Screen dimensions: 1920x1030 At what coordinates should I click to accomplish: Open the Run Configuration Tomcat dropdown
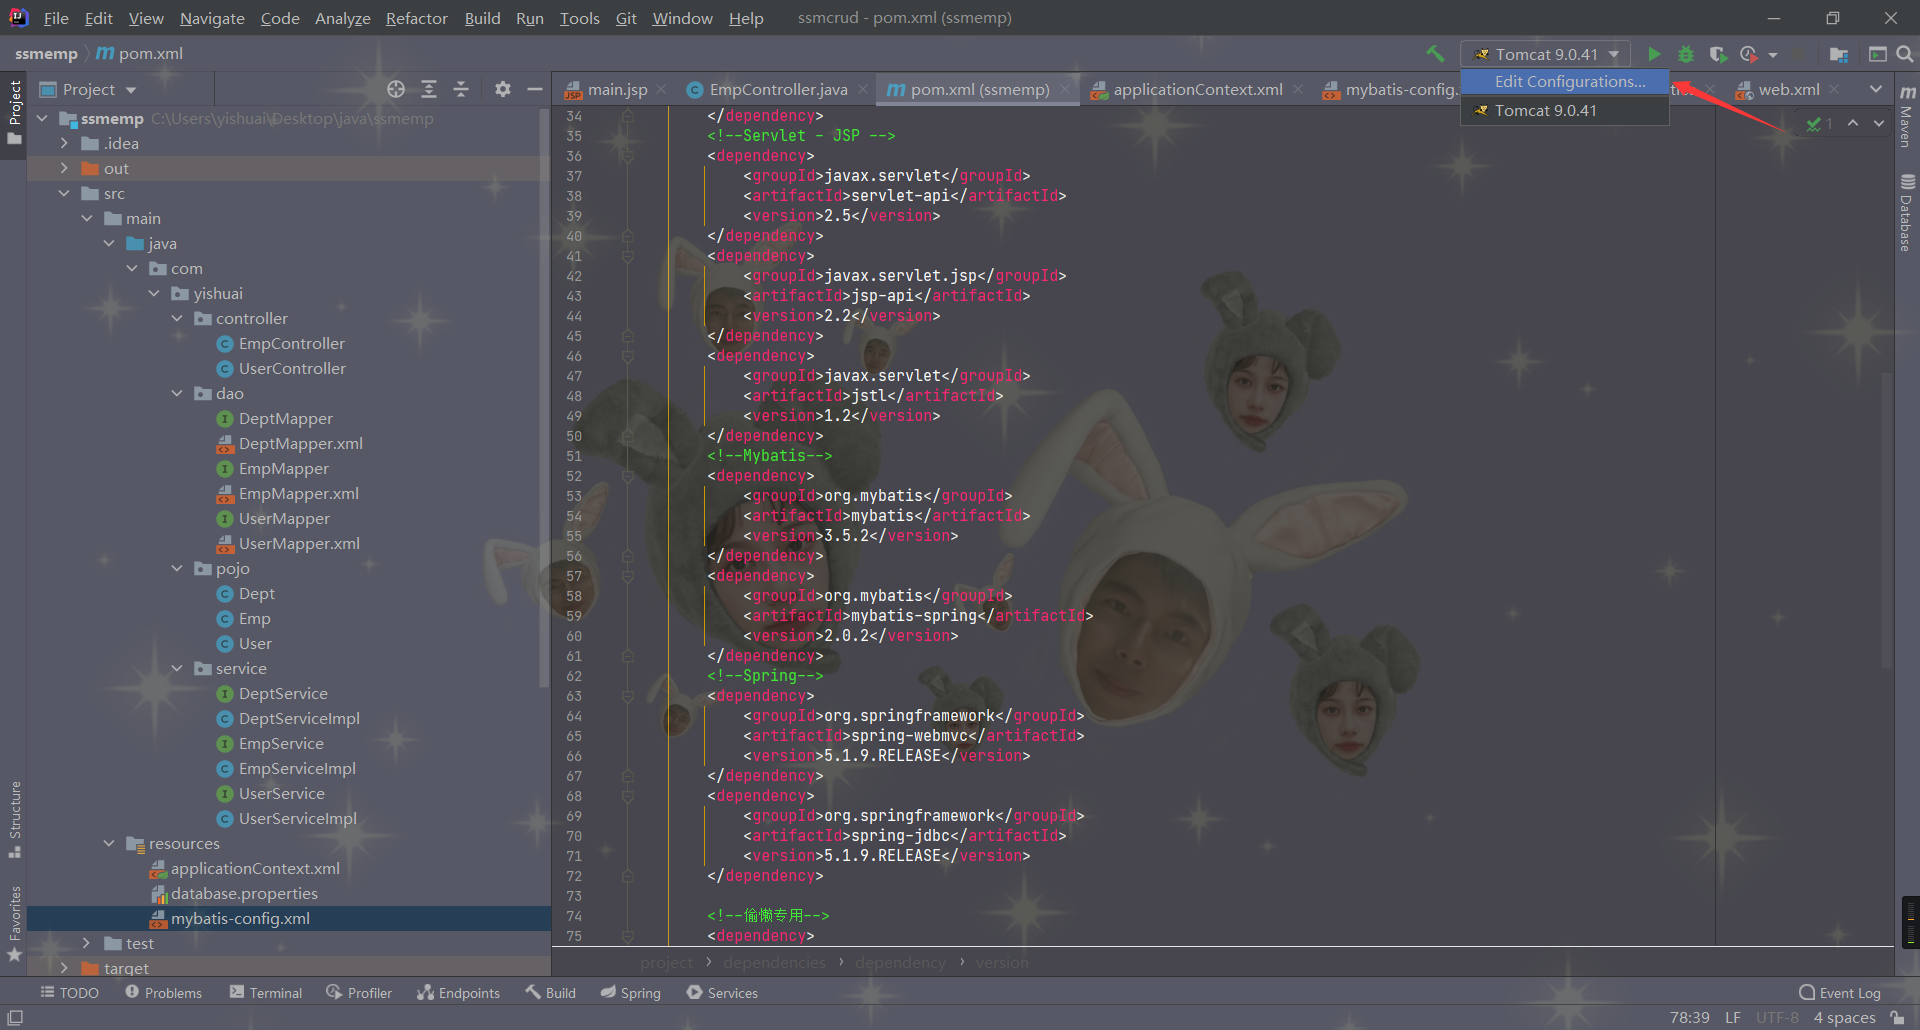[x=1546, y=54]
